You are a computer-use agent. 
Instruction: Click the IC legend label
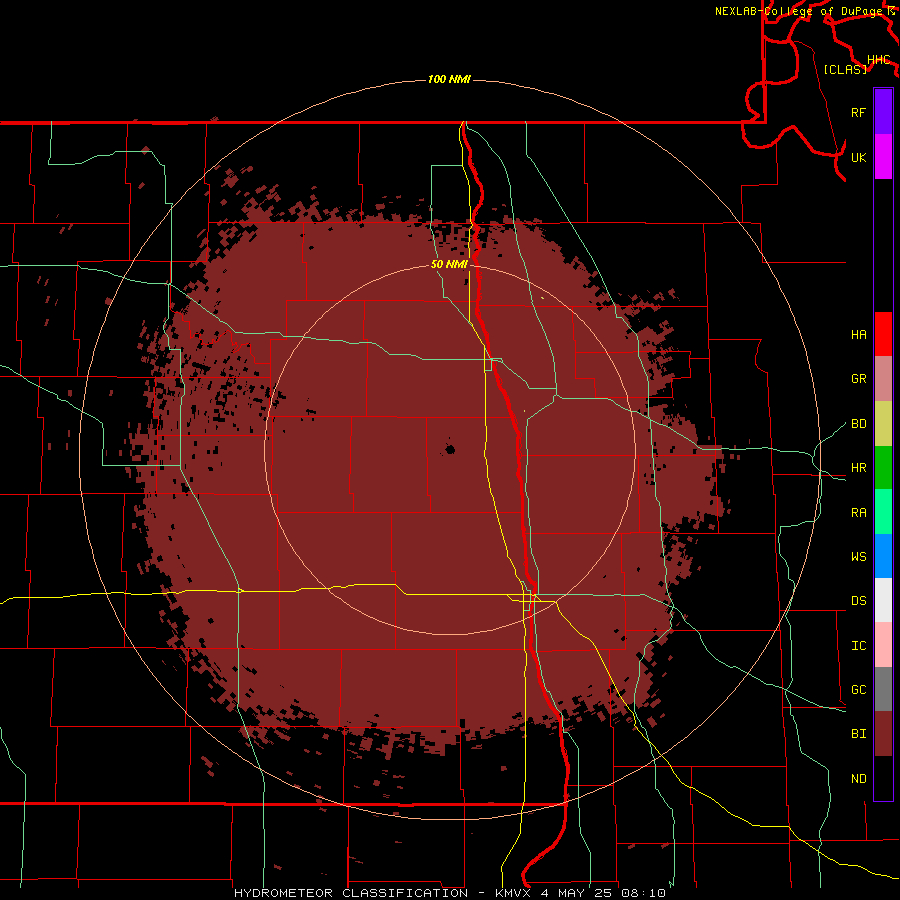pos(858,646)
